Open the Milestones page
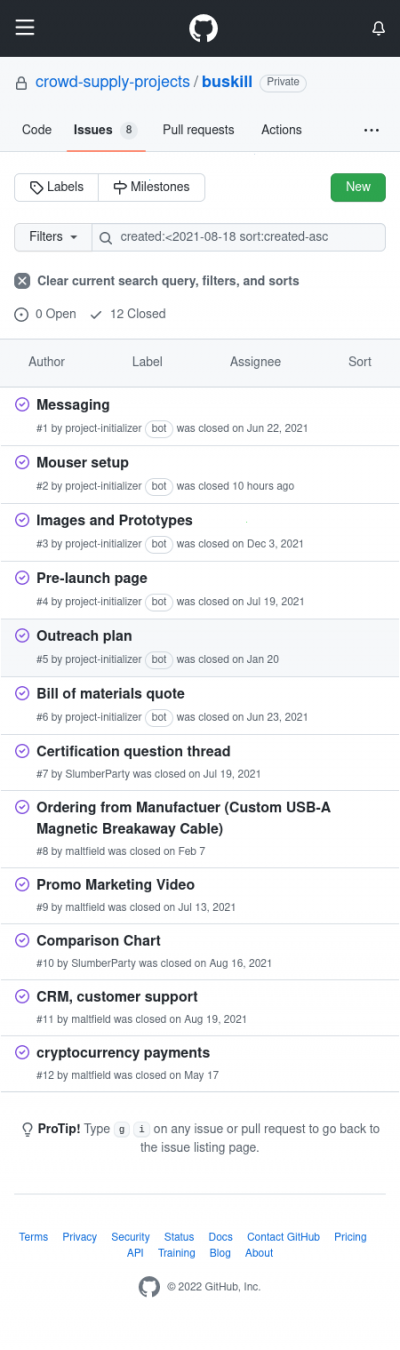Image resolution: width=400 pixels, height=1350 pixels. pos(151,187)
